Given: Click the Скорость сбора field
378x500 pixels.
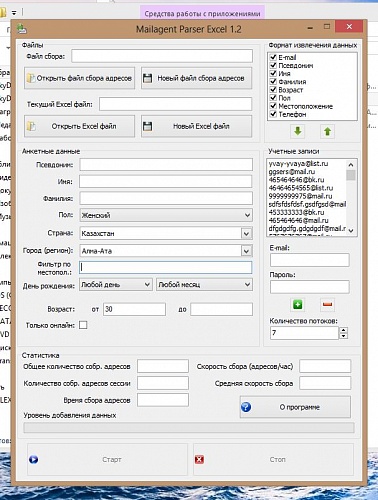Looking at the screenshot, I should [325, 366].
